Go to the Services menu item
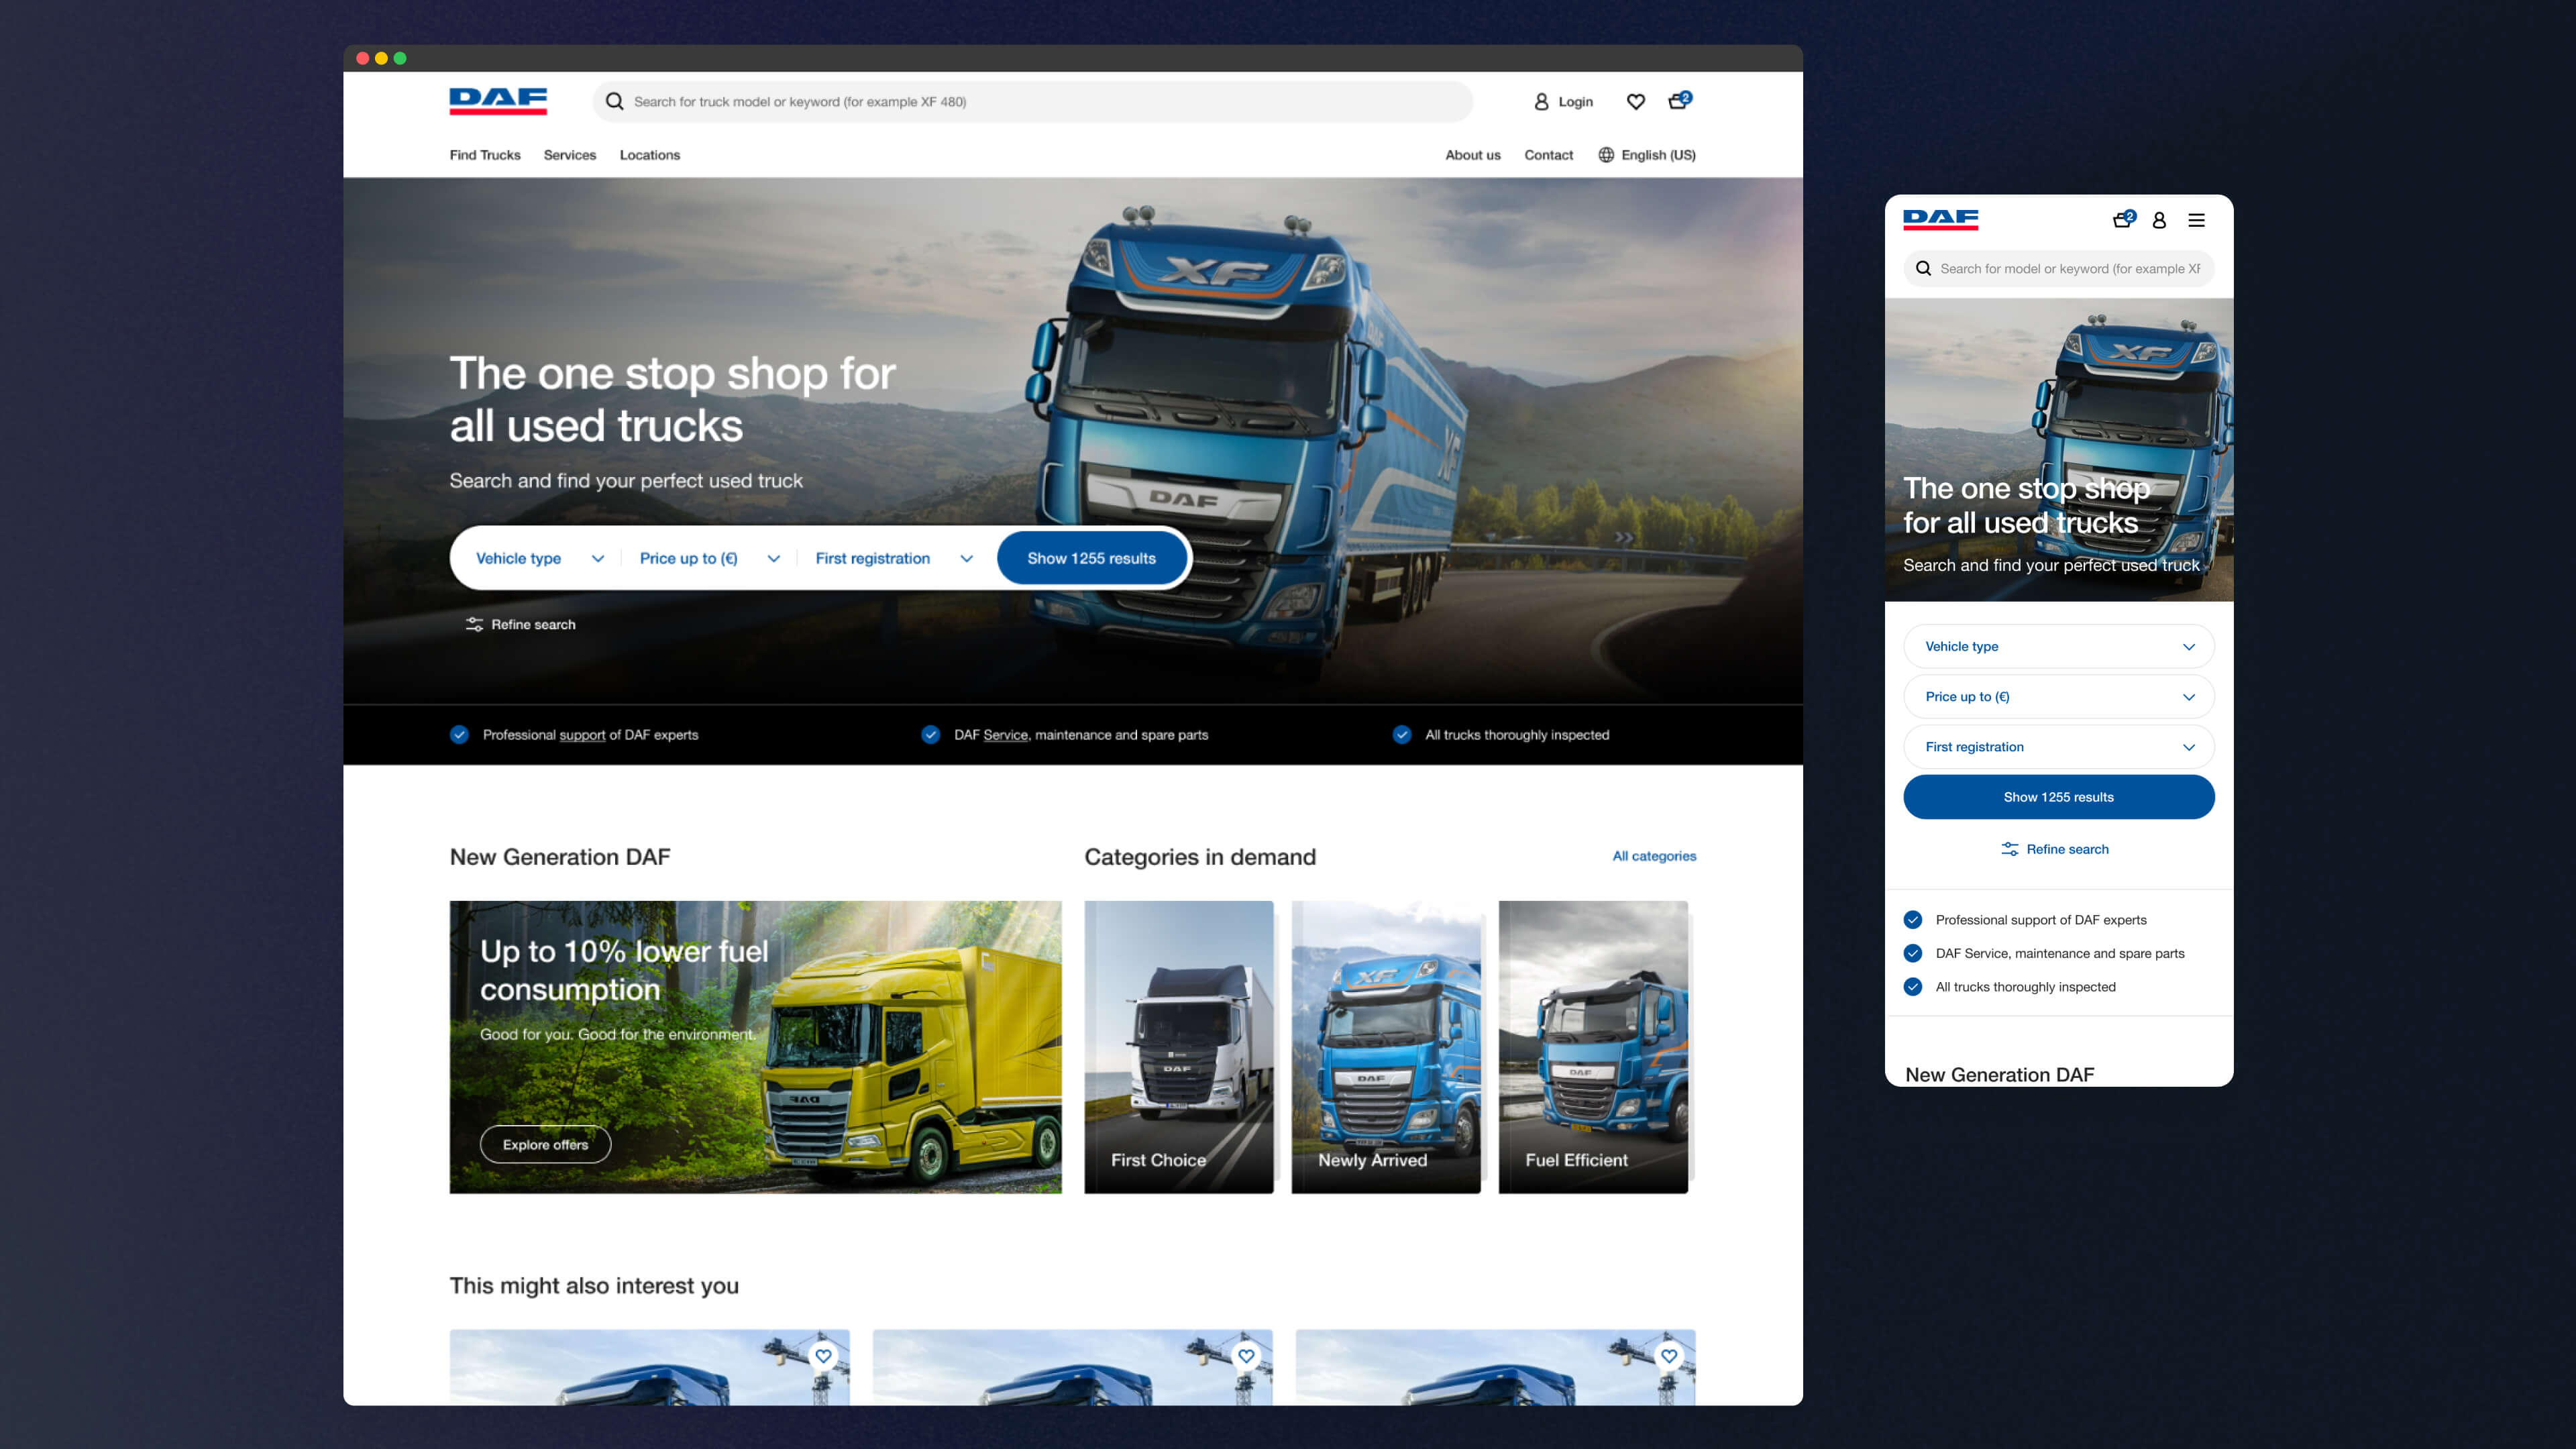Viewport: 2576px width, 1449px height. pos(570,155)
